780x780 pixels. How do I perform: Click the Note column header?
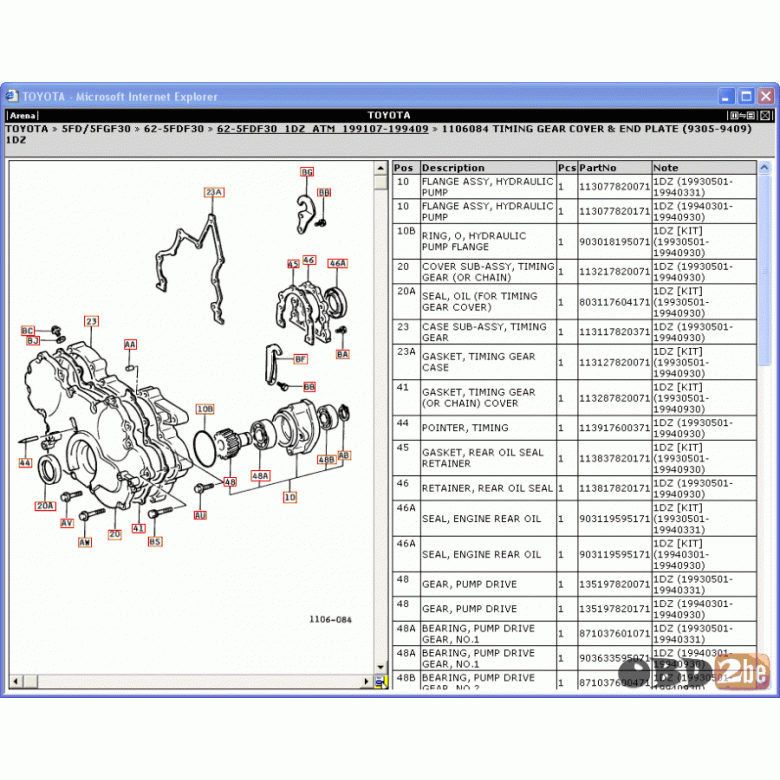coord(704,168)
